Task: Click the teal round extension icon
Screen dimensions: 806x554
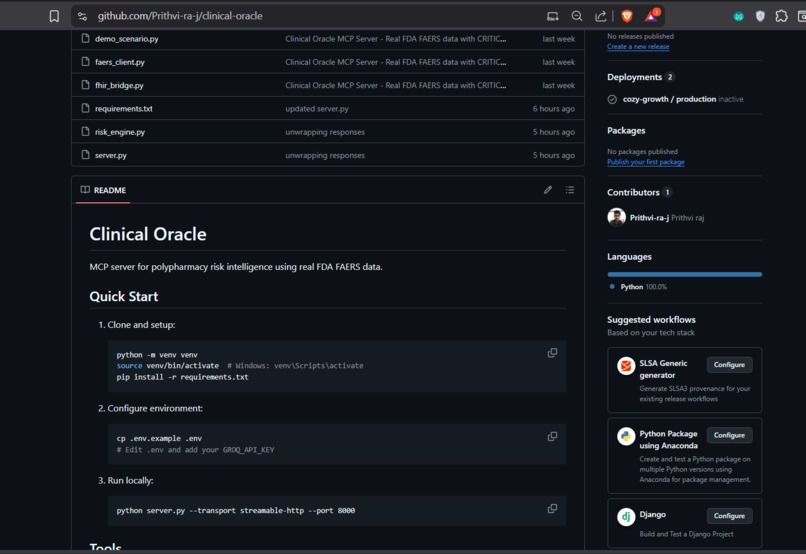Action: pyautogui.click(x=739, y=16)
